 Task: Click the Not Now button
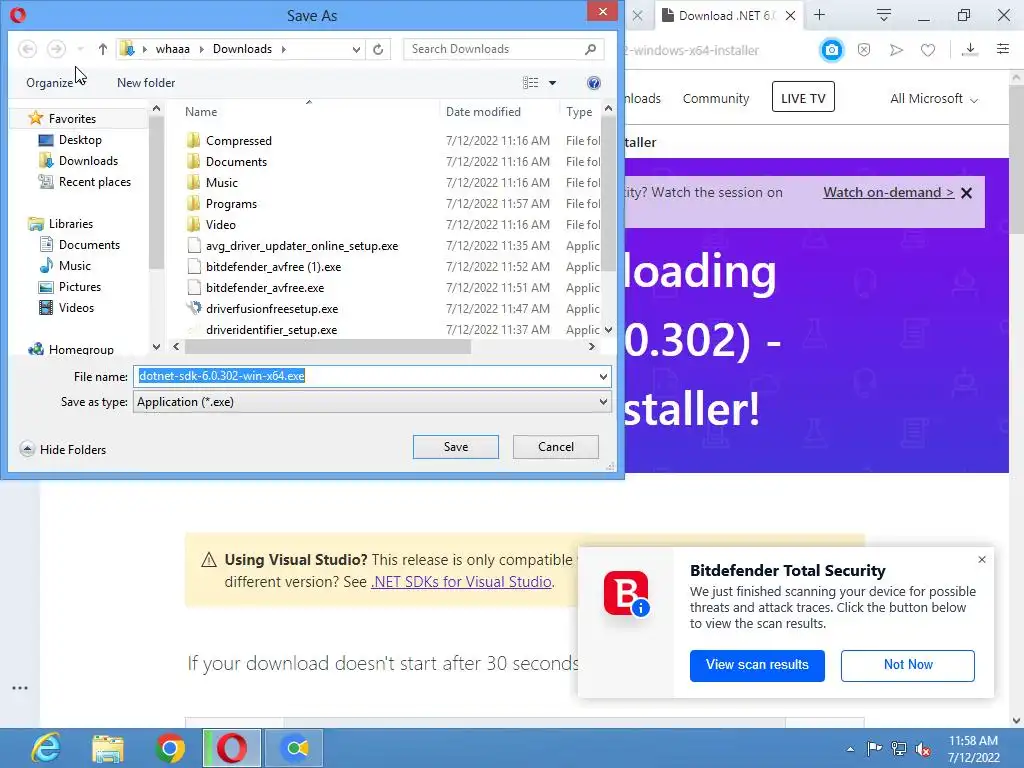[908, 665]
